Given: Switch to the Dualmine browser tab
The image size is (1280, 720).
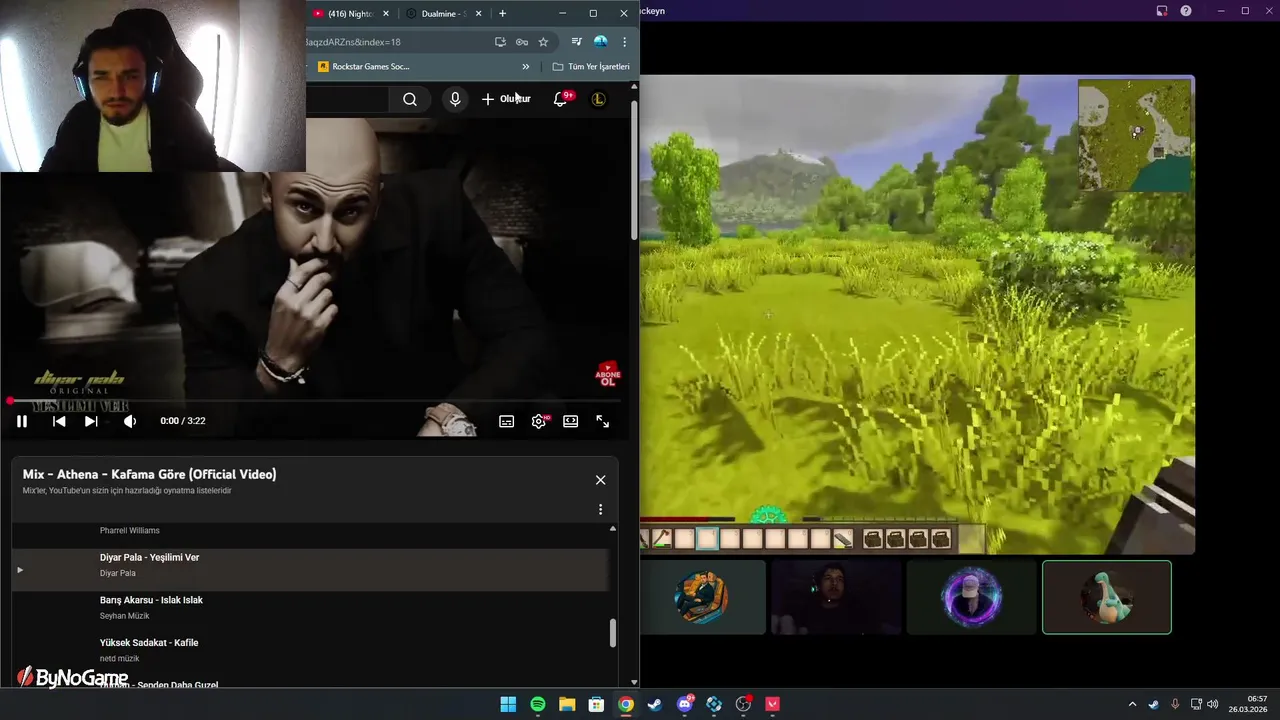Looking at the screenshot, I should click(444, 14).
